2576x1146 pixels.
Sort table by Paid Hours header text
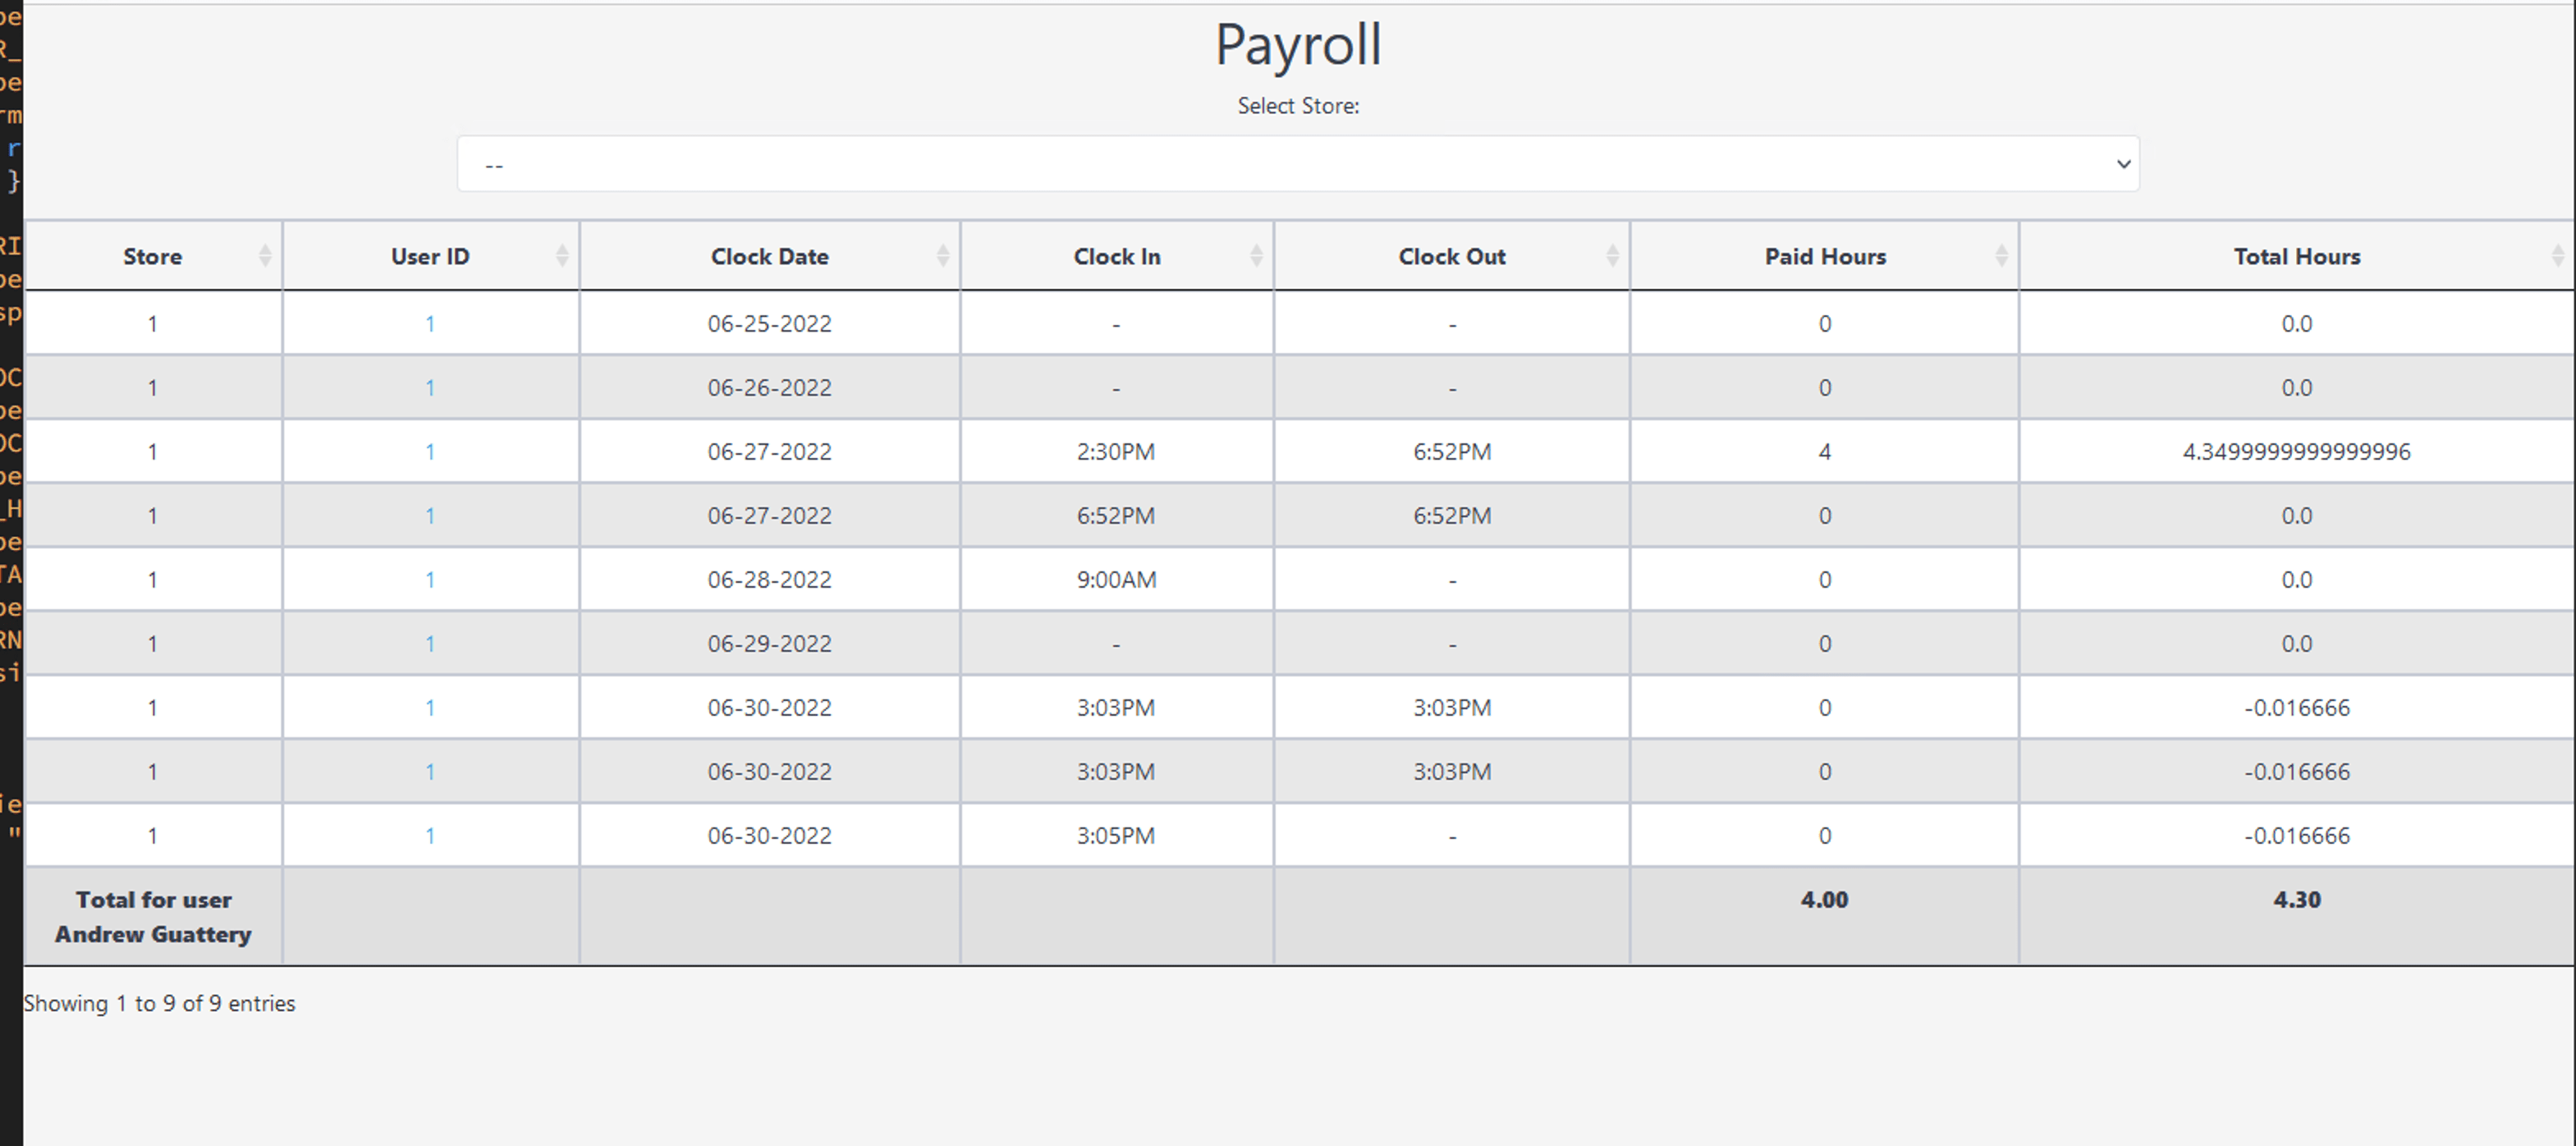(x=1824, y=256)
